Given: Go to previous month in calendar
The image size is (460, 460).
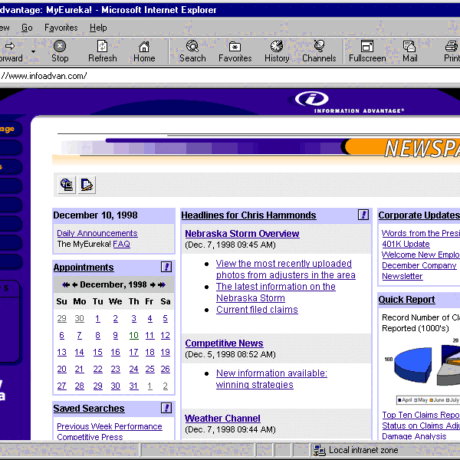Looking at the screenshot, I should (x=75, y=285).
